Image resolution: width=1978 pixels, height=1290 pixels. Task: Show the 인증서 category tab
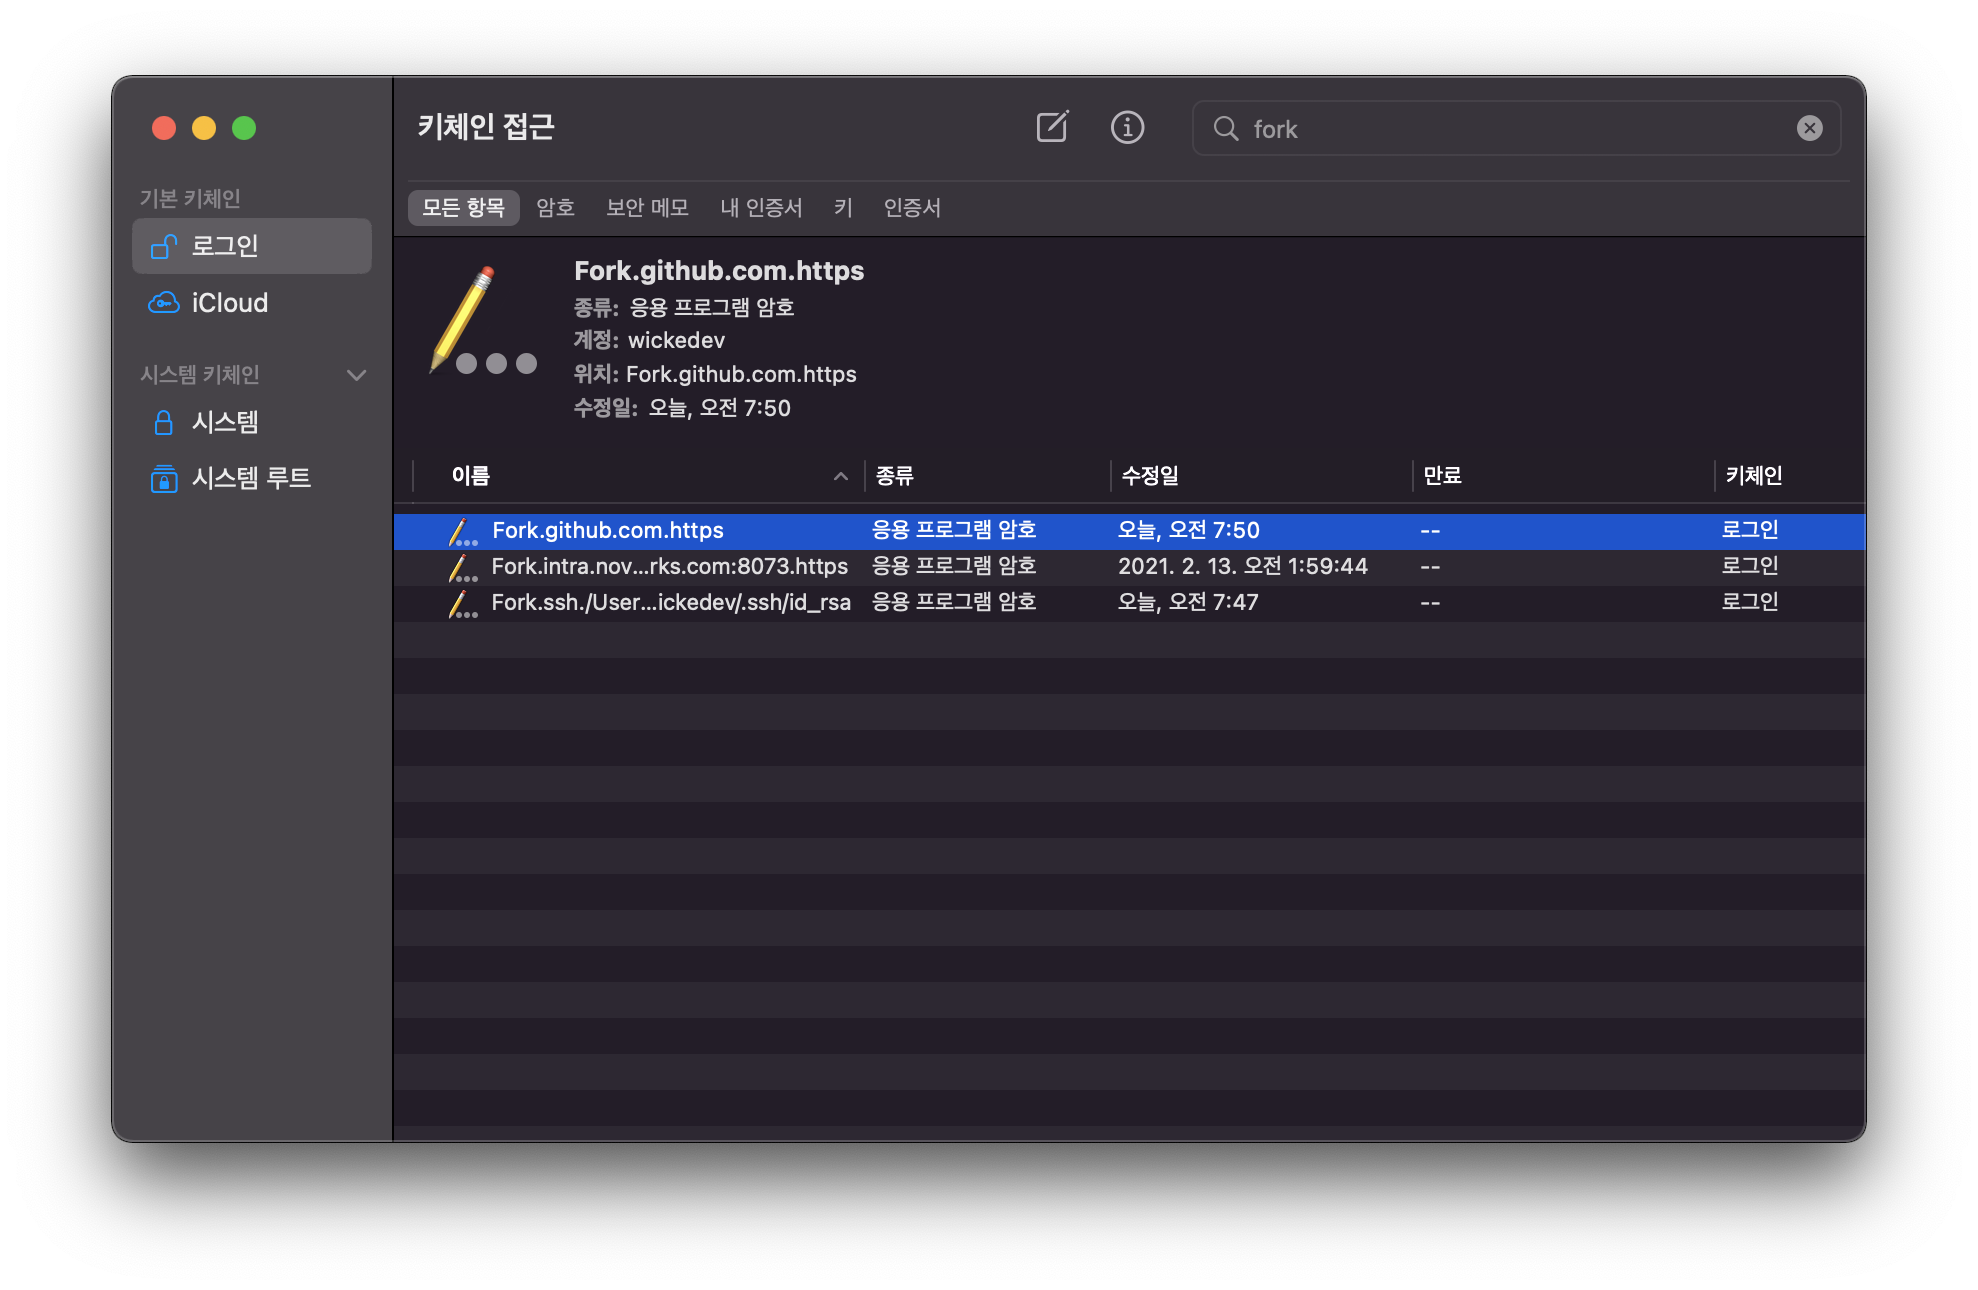[x=912, y=208]
